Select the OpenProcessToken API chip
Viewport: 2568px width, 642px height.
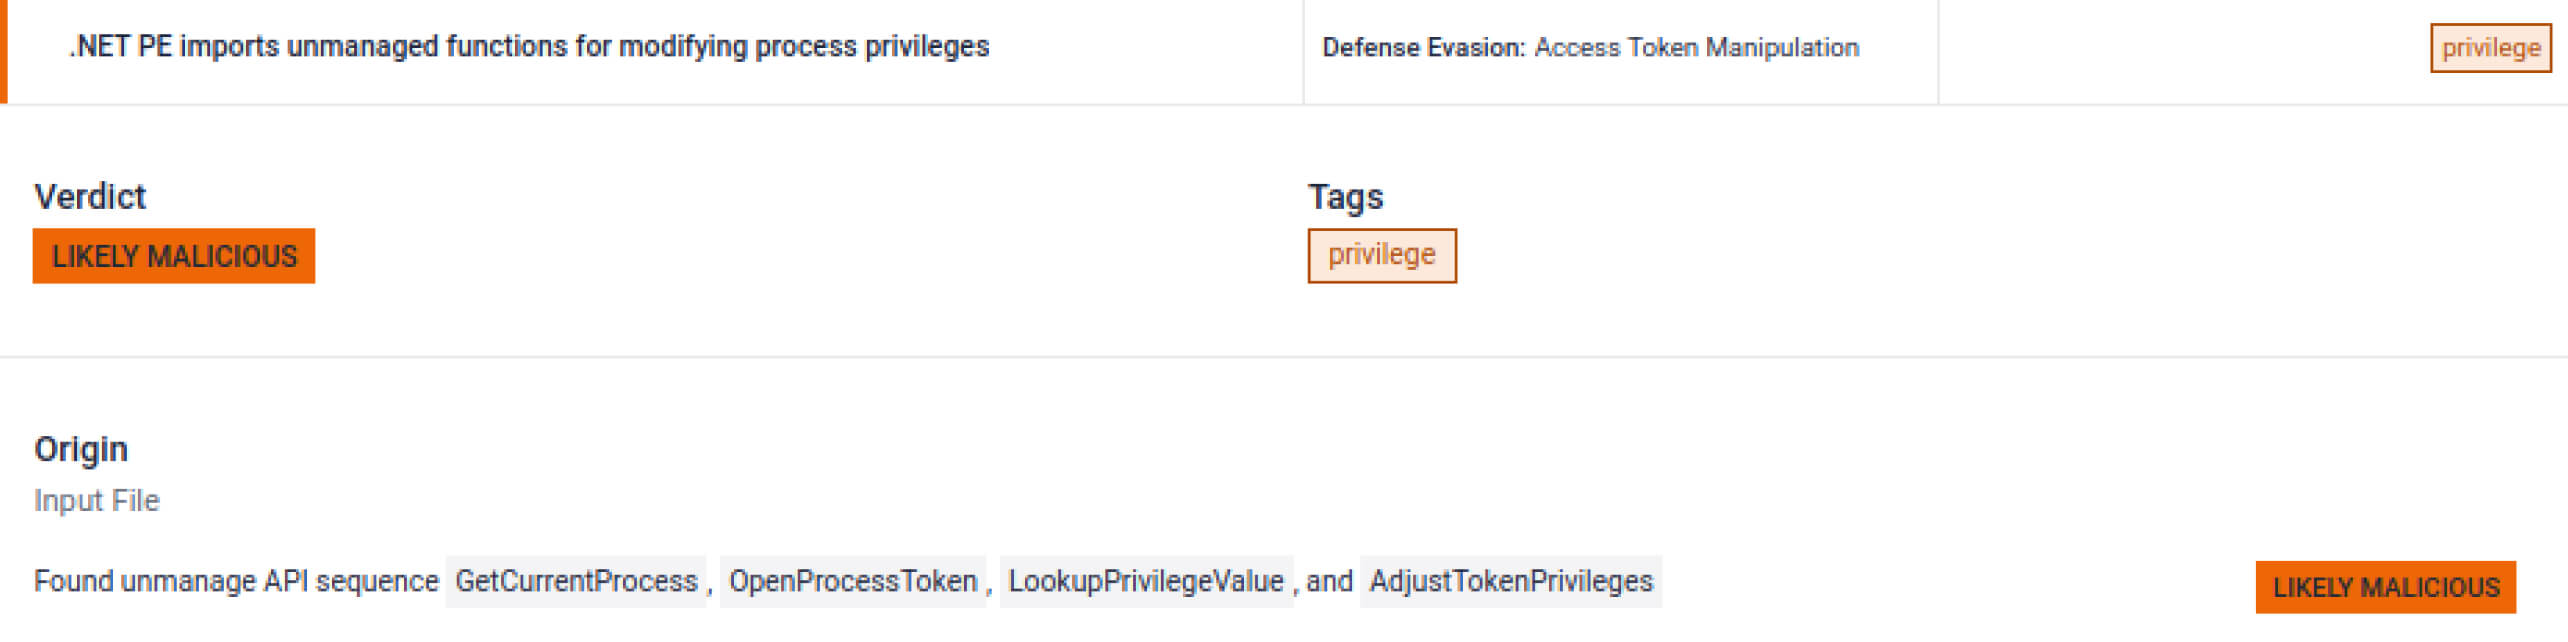pos(852,581)
